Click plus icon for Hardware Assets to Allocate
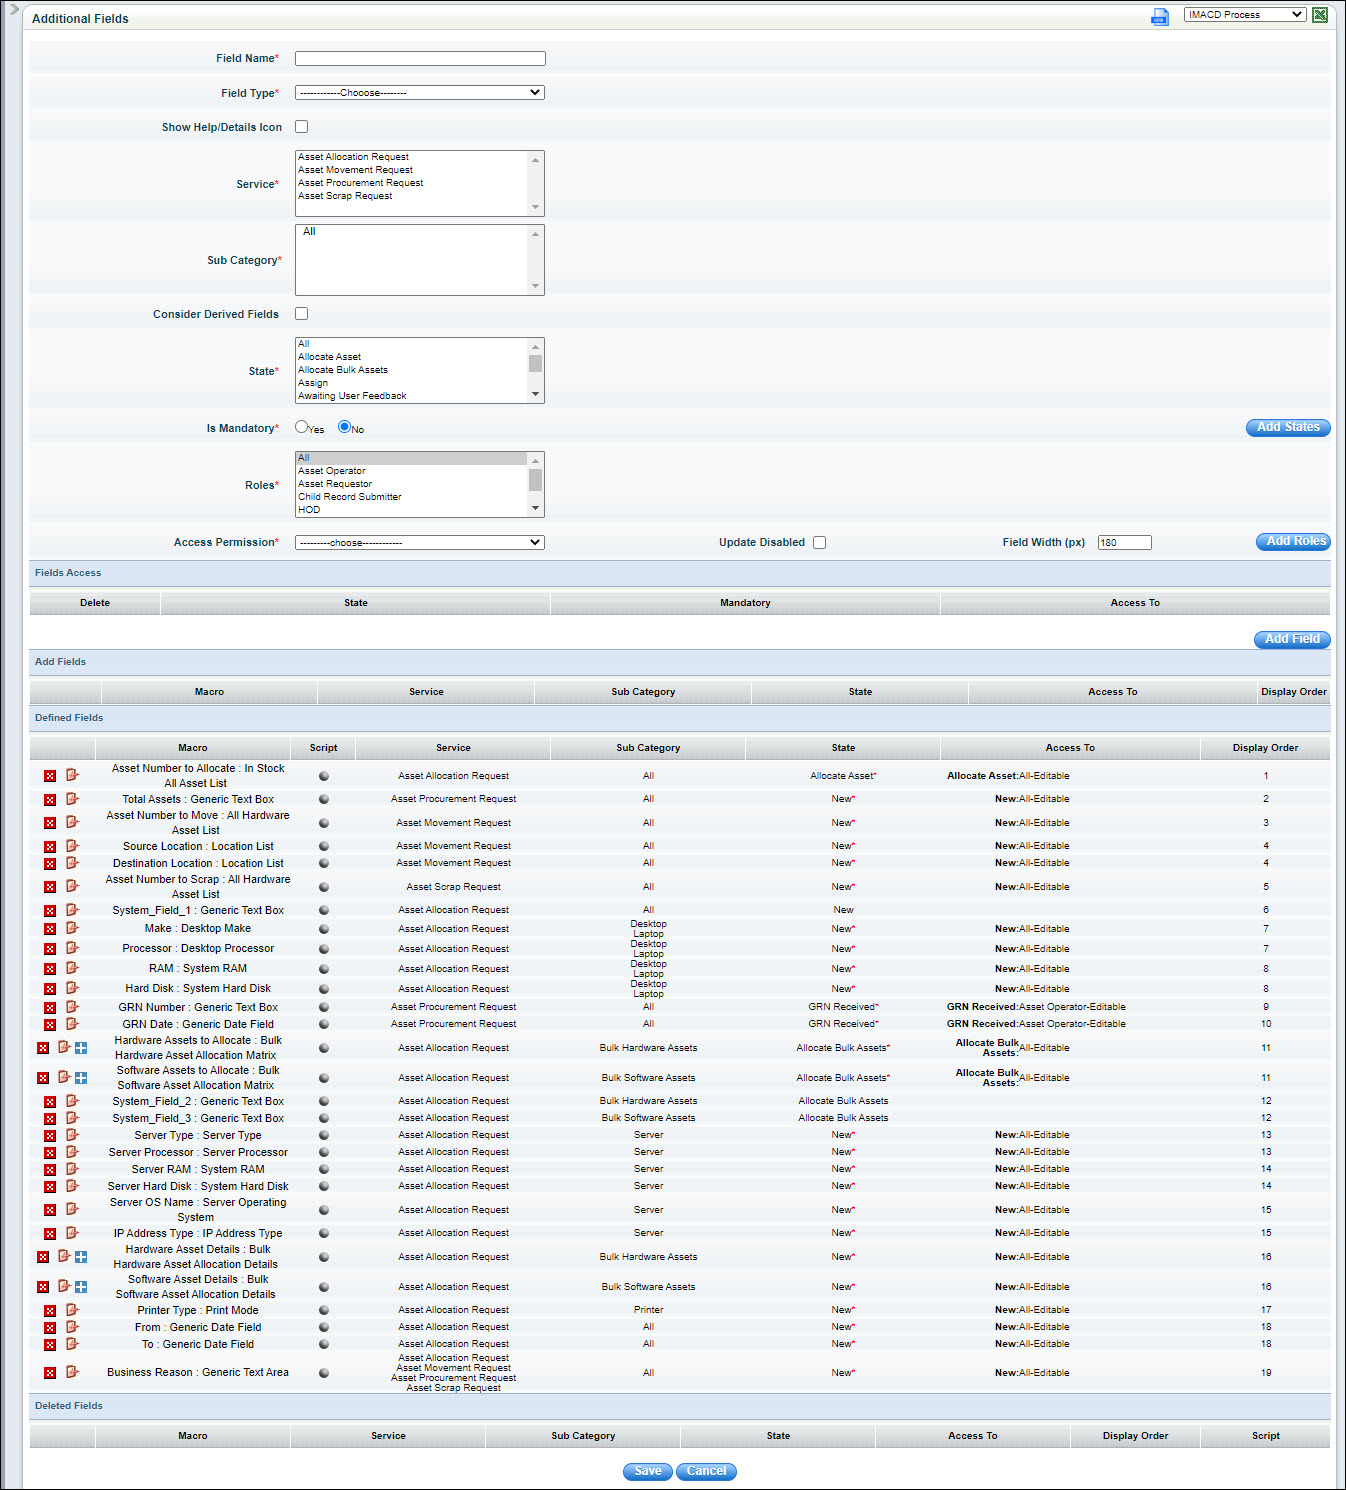The height and width of the screenshot is (1490, 1346). tap(81, 1048)
